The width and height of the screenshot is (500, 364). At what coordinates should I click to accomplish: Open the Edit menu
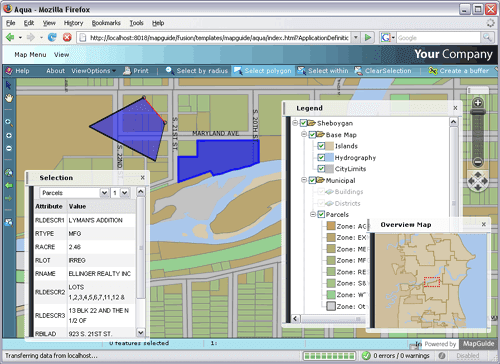point(29,23)
